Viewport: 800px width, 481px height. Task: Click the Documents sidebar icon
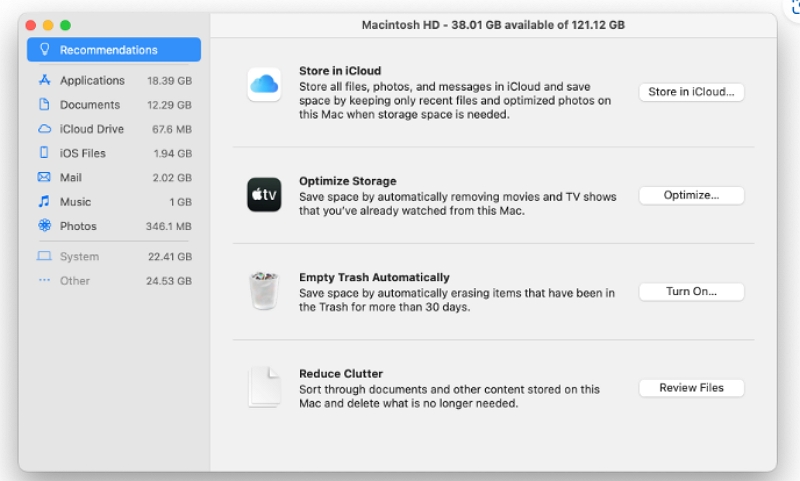pyautogui.click(x=44, y=105)
